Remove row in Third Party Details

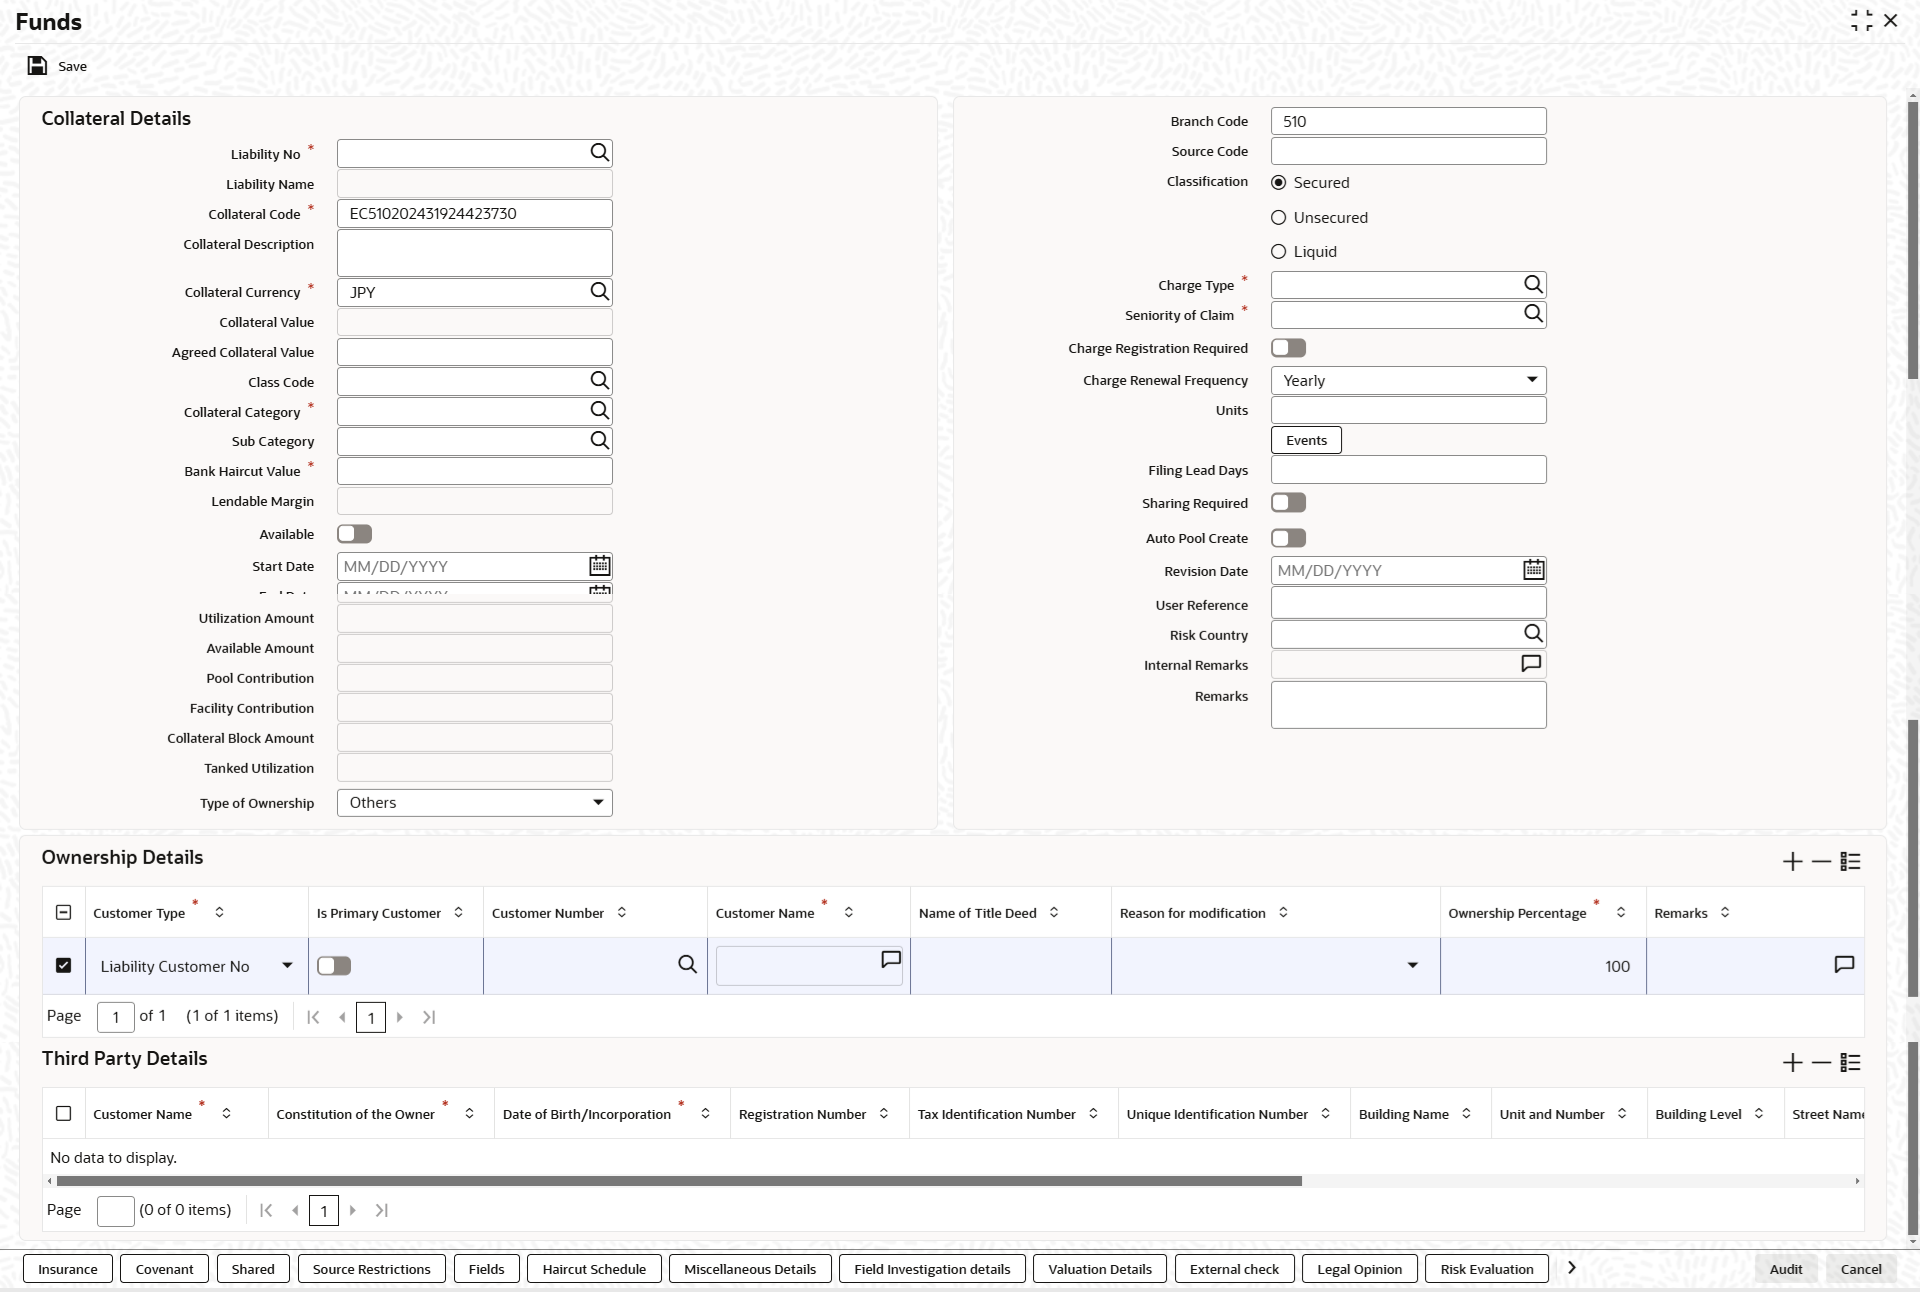(1821, 1063)
